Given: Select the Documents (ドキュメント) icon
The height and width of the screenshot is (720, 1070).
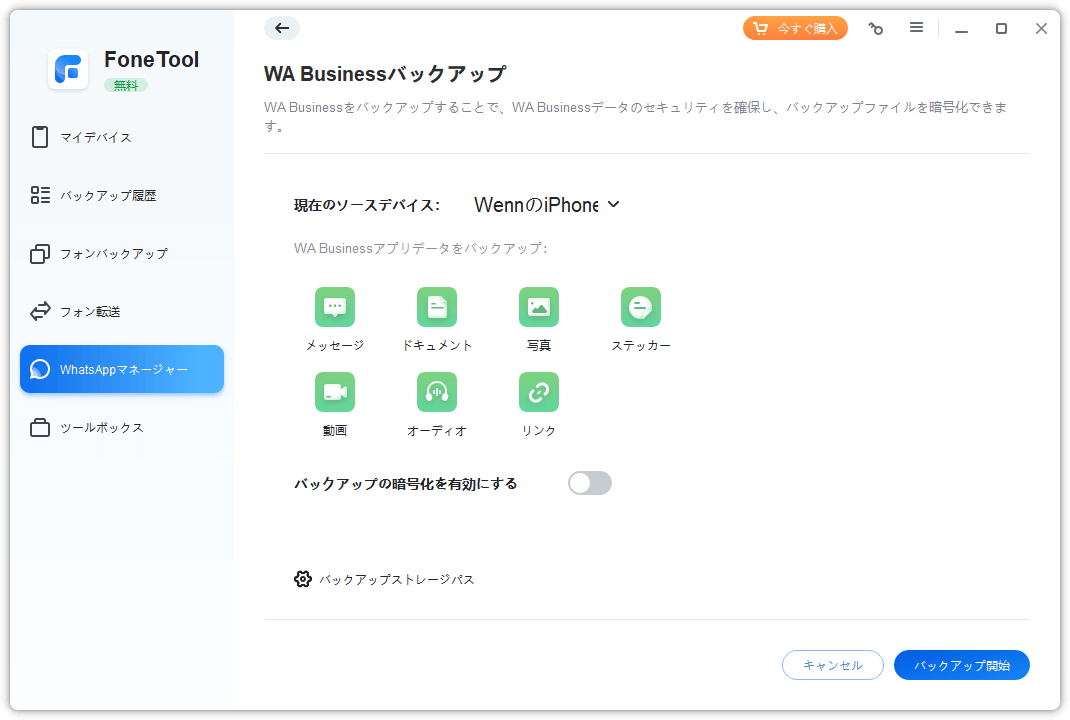Looking at the screenshot, I should (x=437, y=307).
